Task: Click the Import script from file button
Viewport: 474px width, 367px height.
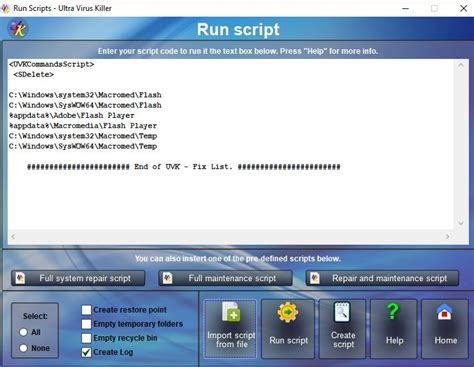Action: [230, 329]
